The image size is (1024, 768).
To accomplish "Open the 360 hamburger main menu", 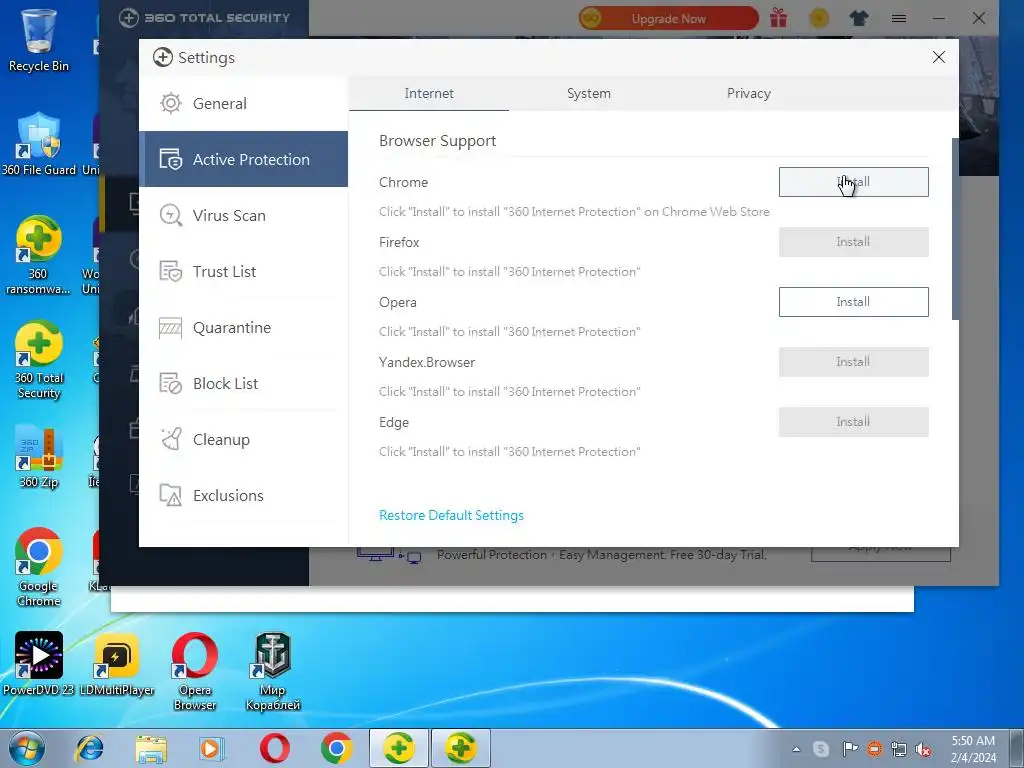I will [899, 18].
